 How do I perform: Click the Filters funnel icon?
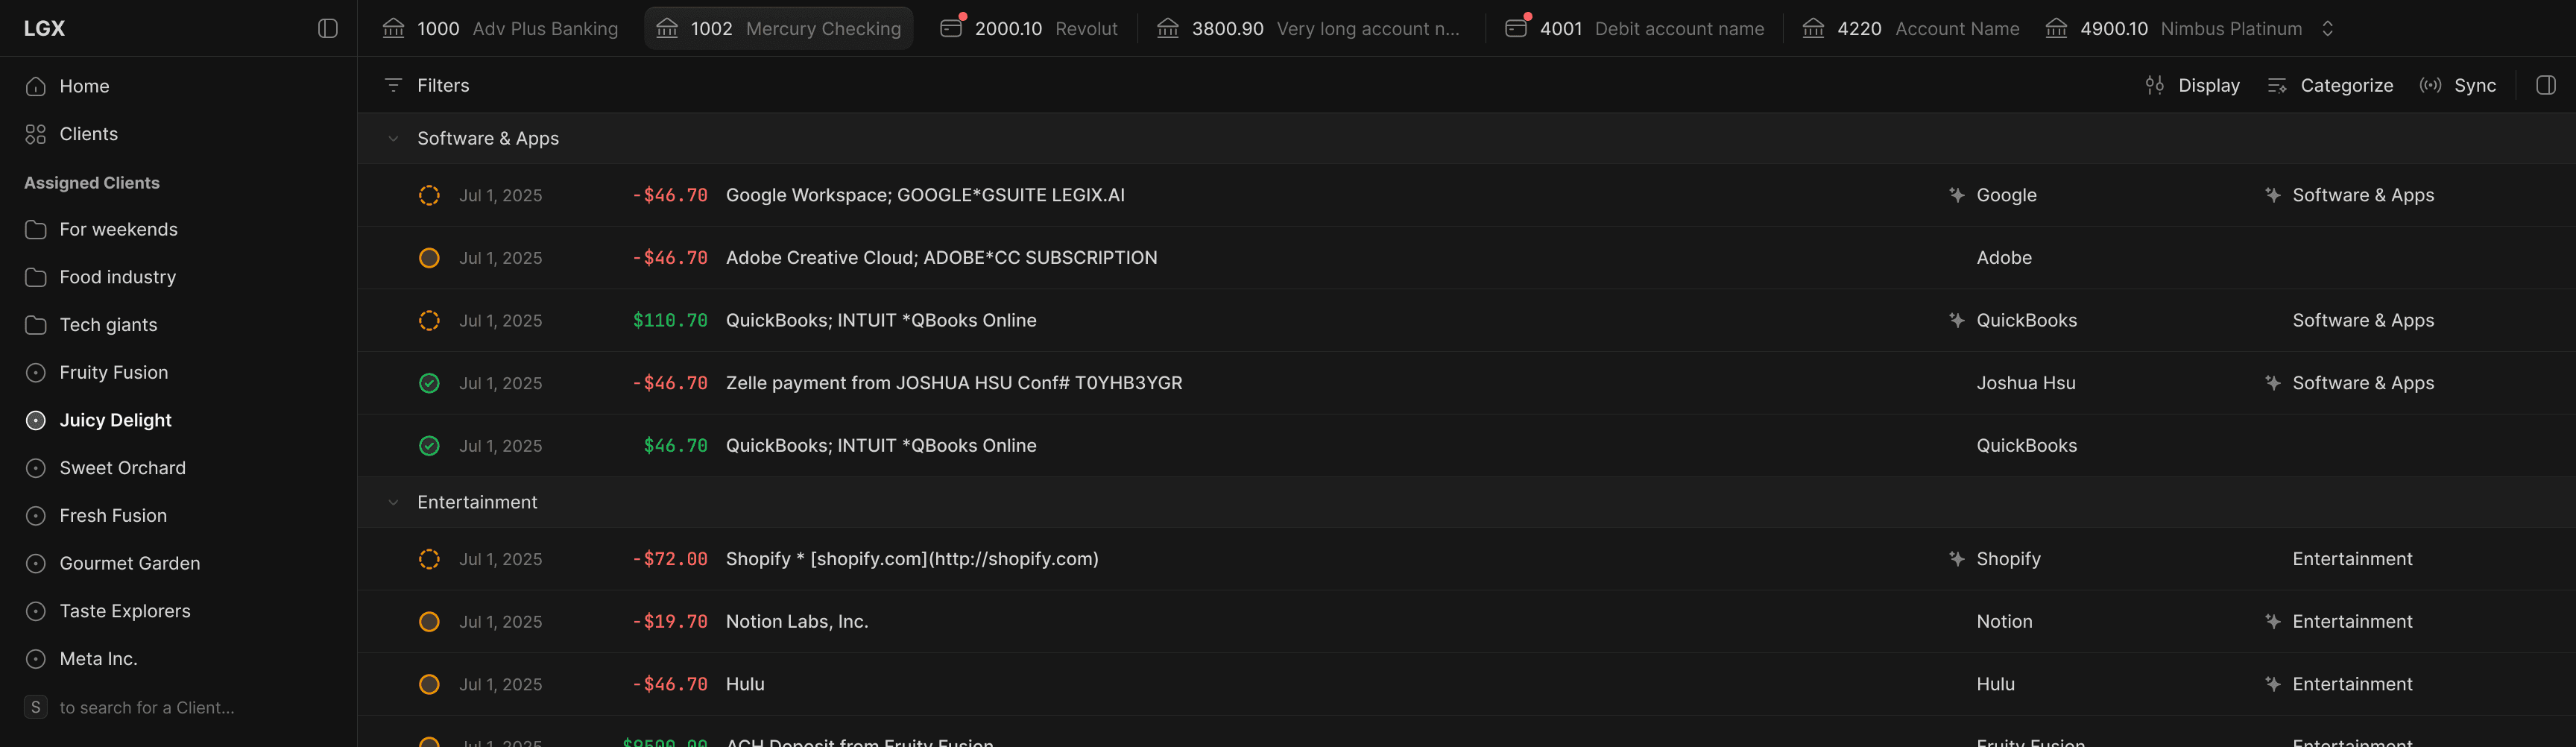coord(393,85)
